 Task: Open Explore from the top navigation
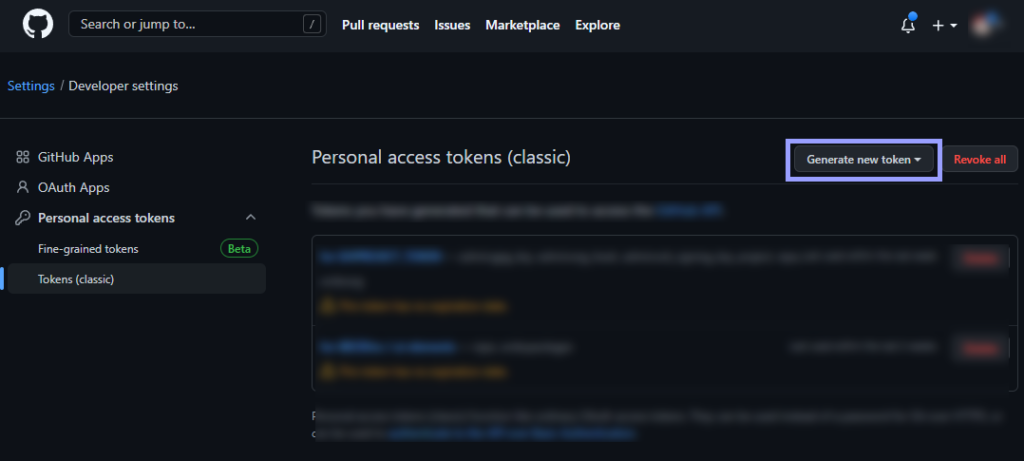pos(598,25)
